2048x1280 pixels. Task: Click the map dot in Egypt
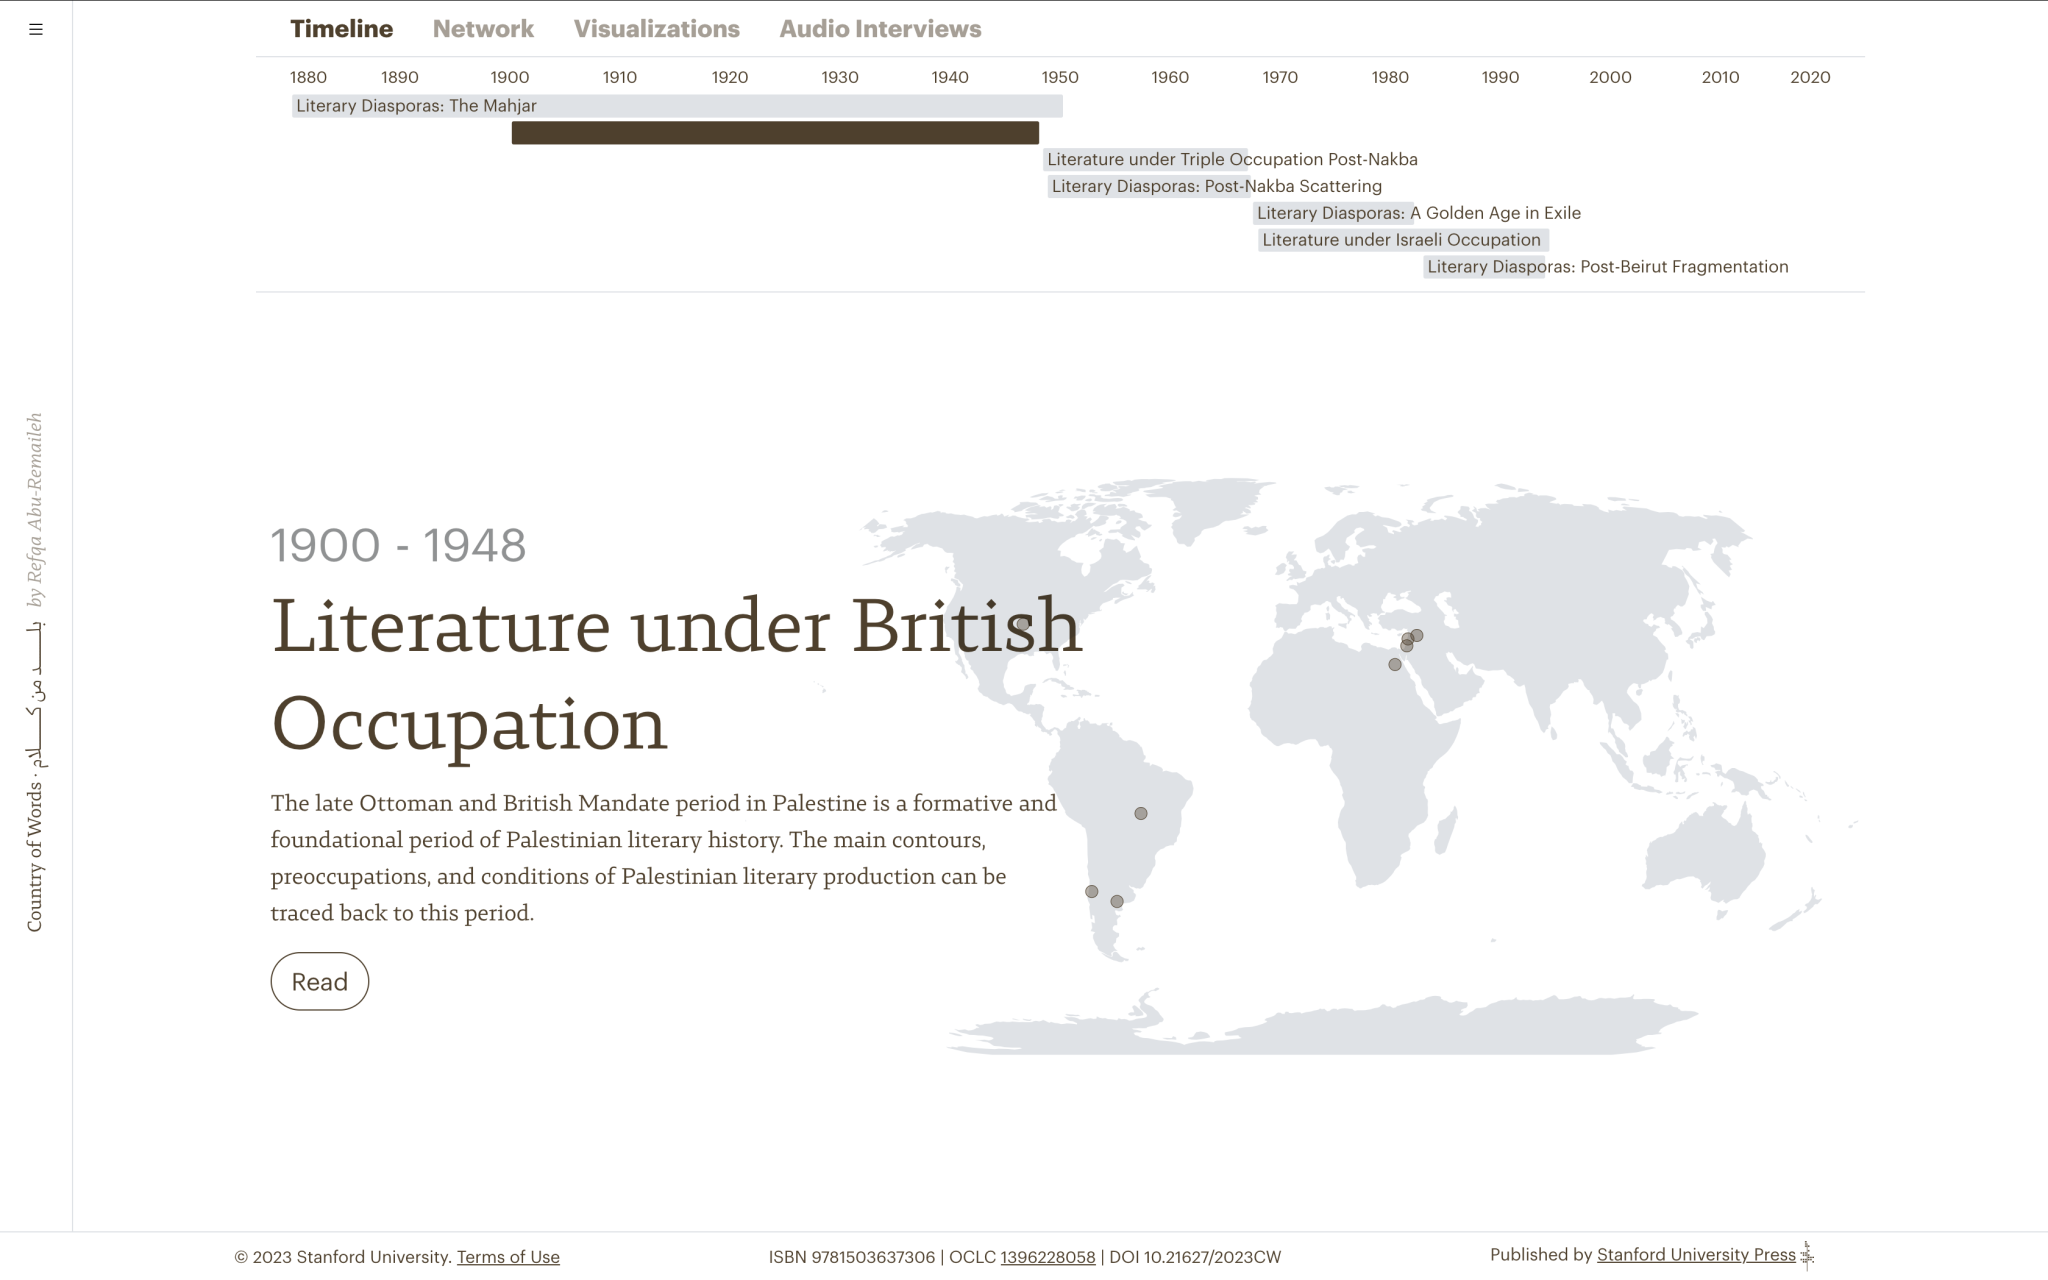pos(1395,665)
